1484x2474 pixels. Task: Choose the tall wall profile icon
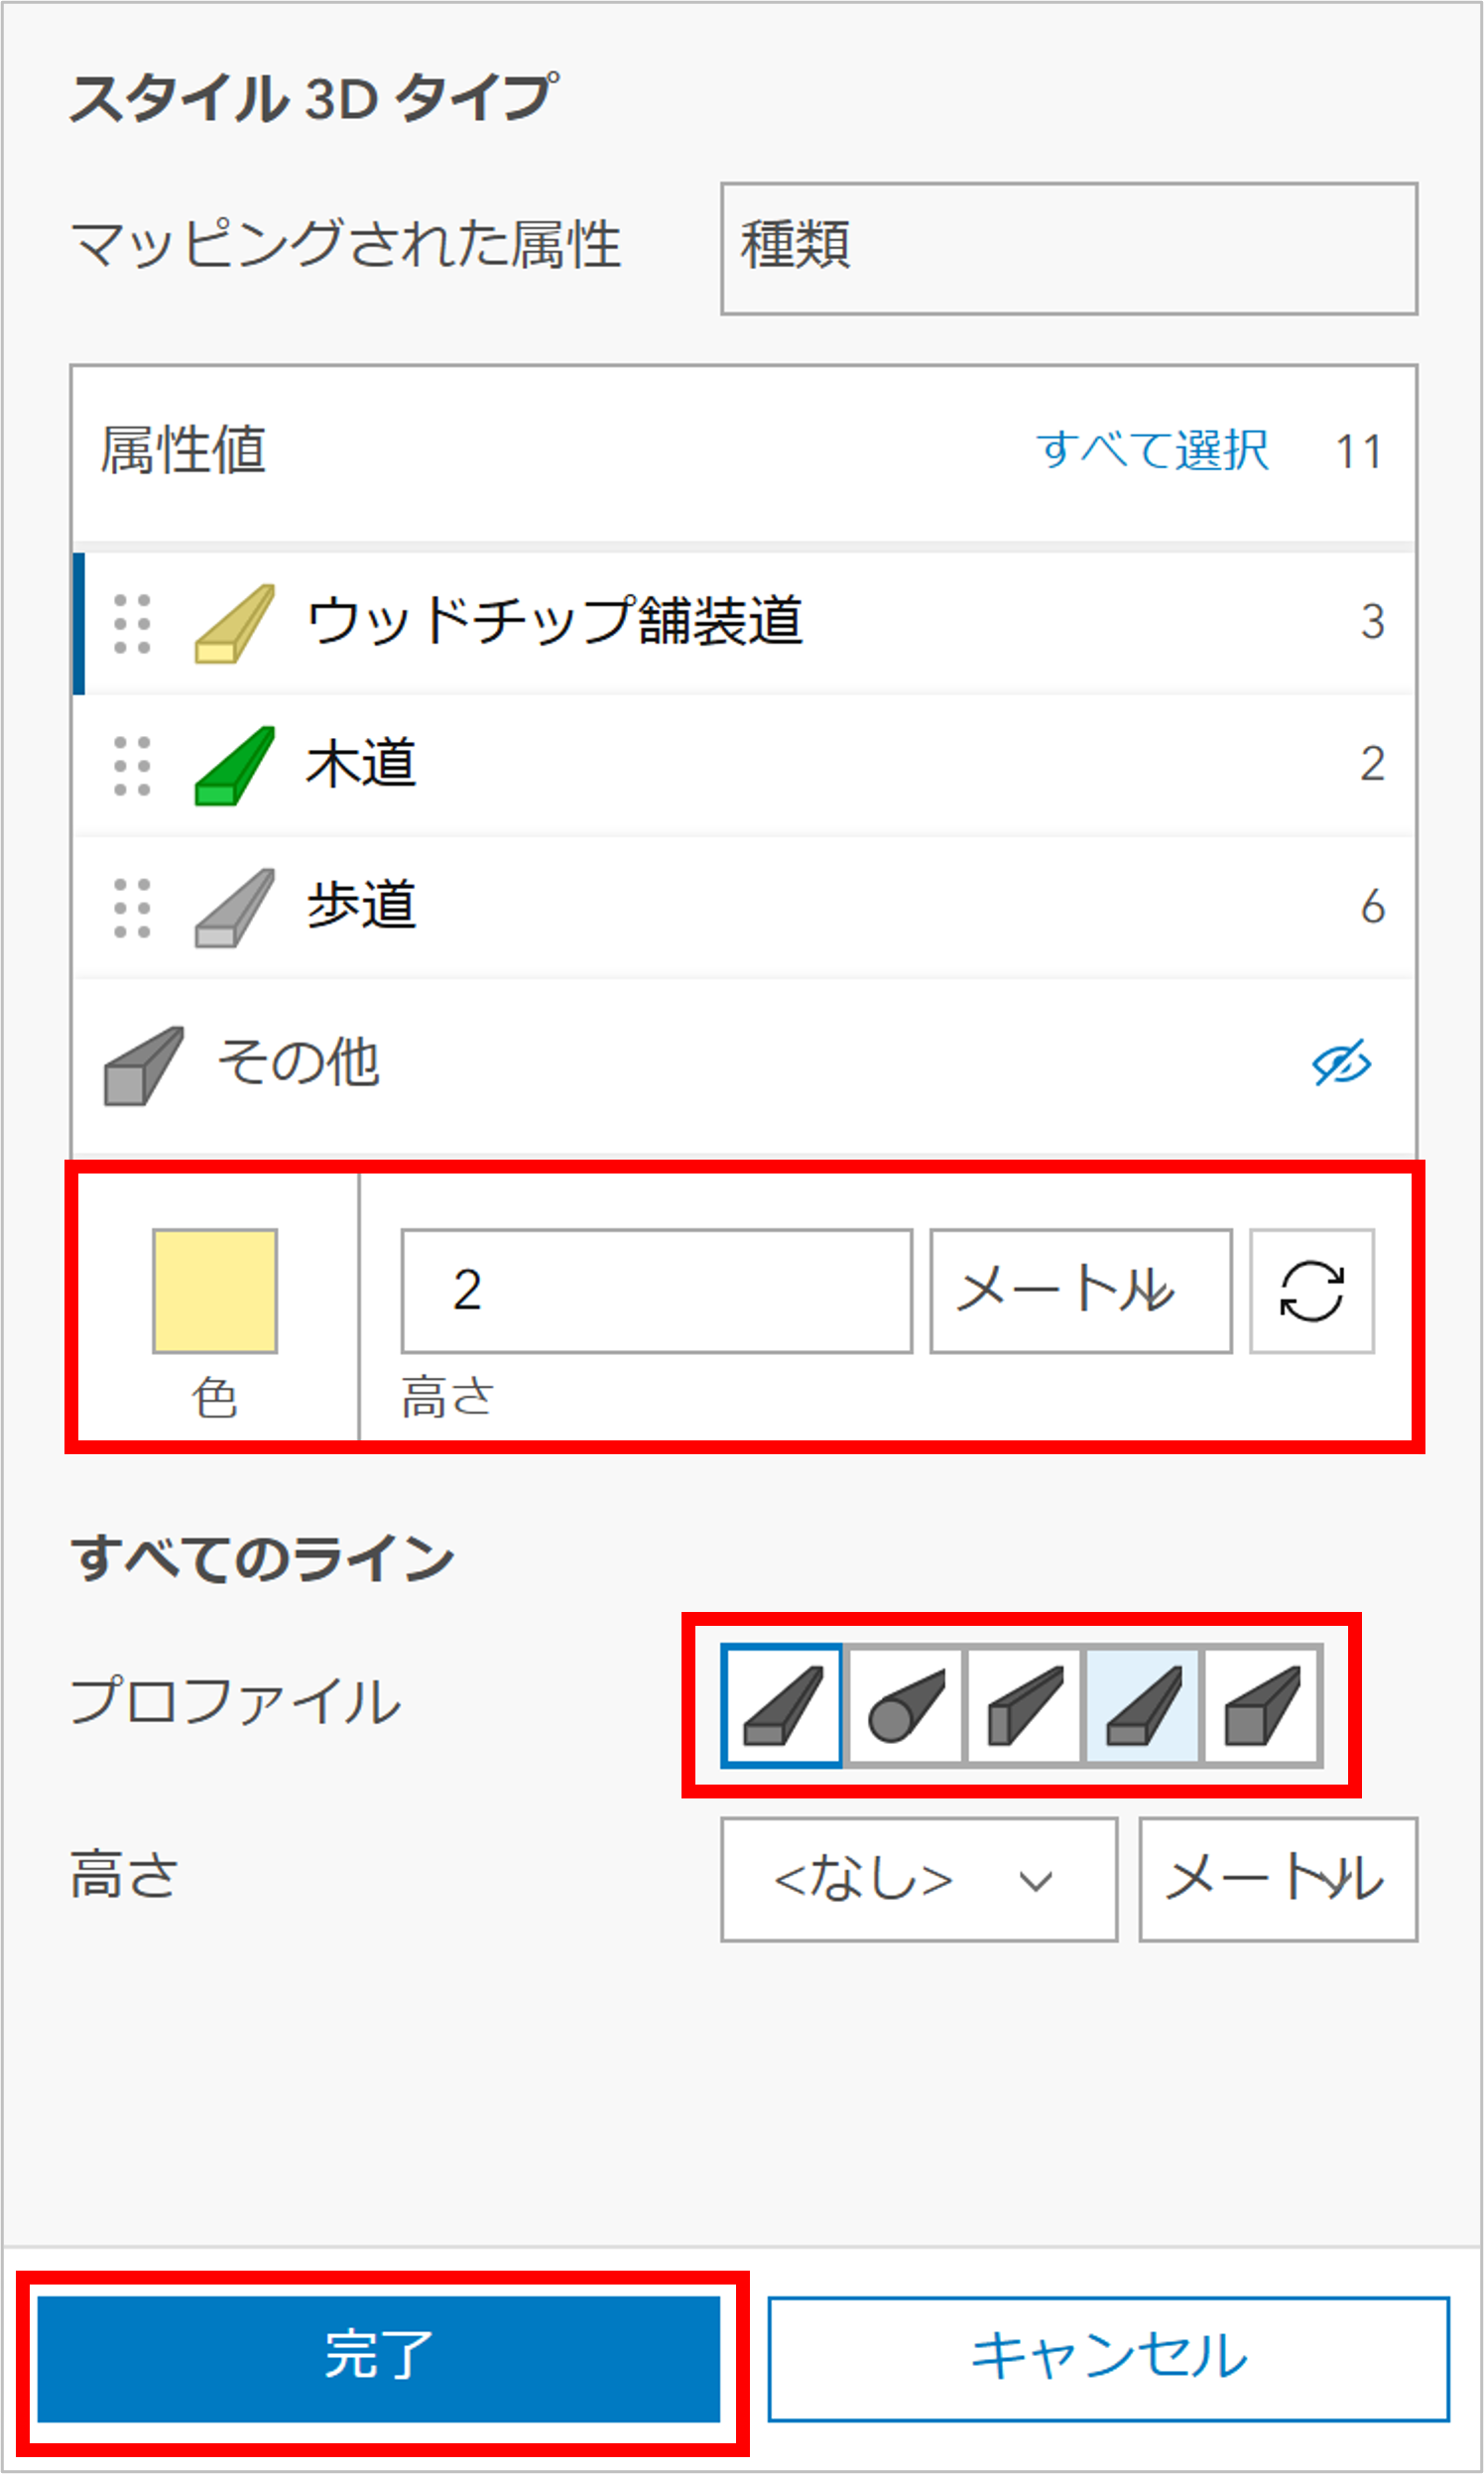click(1024, 1705)
